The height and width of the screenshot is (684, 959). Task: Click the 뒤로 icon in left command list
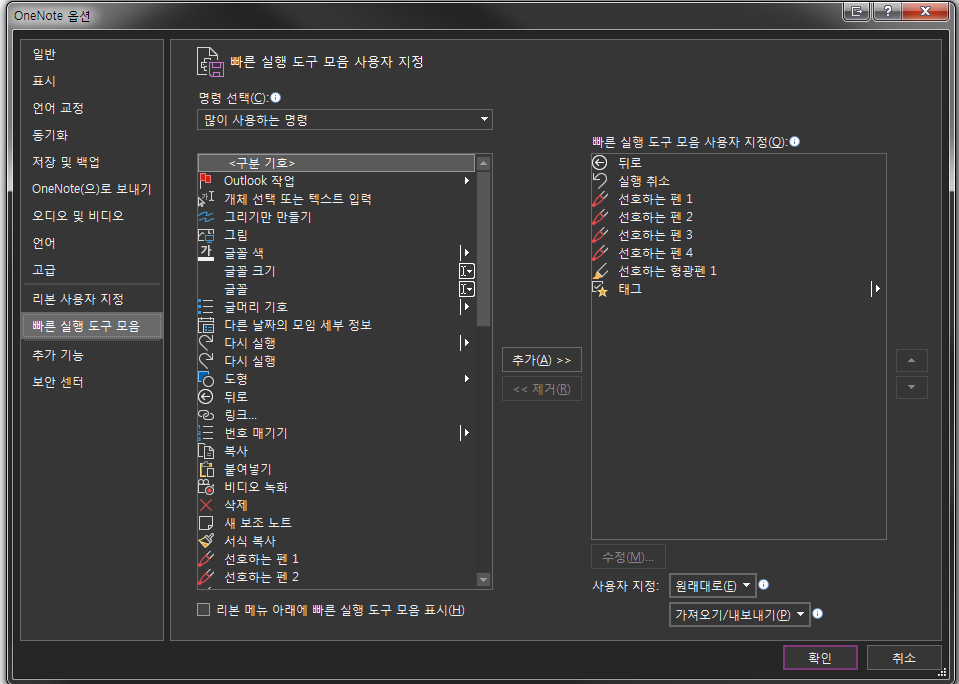(206, 396)
